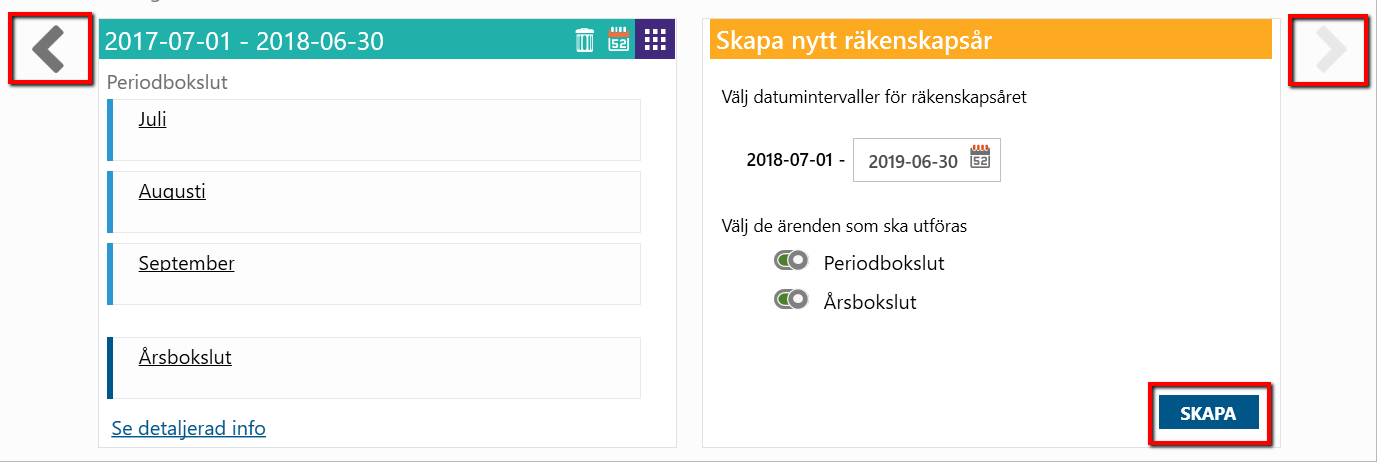The image size is (1383, 470).
Task: Open date picker icon beside 2019-06-30
Action: (x=980, y=159)
